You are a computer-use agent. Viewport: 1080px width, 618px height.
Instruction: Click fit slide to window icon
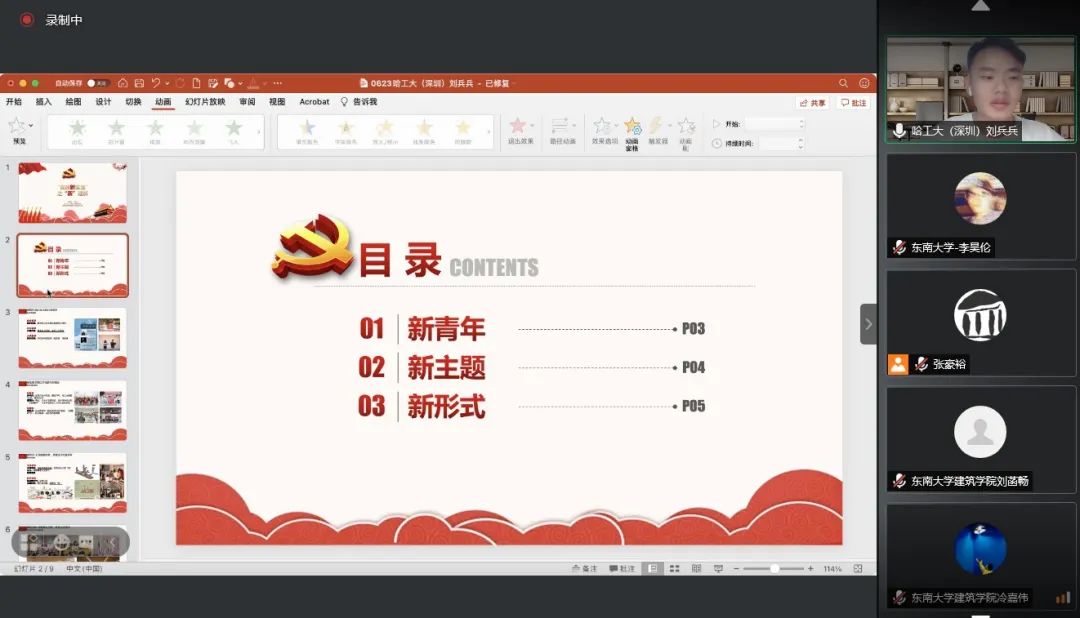[857, 568]
